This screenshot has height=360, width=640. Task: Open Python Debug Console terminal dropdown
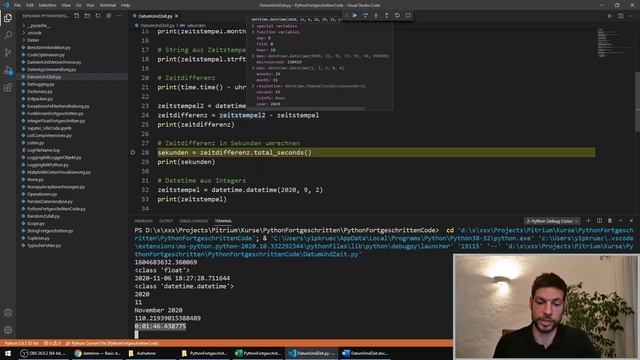coord(552,221)
